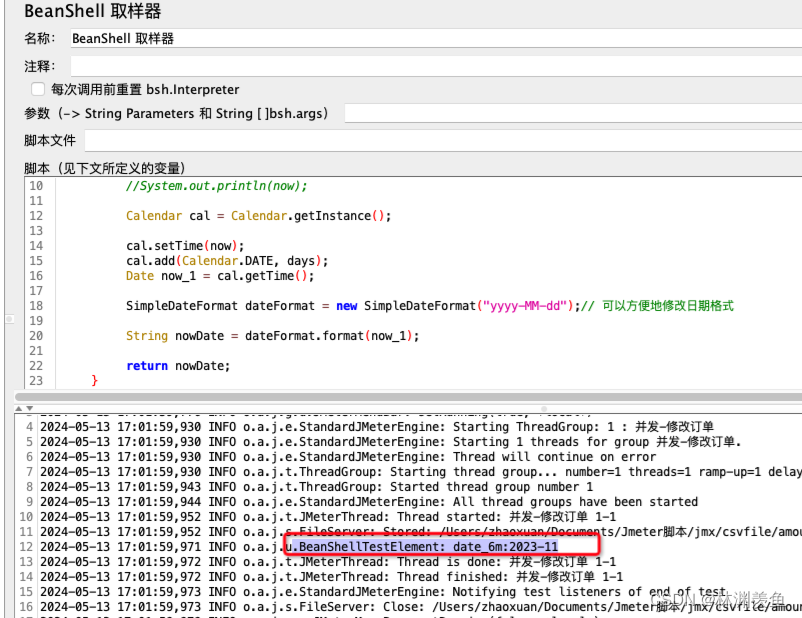Select log line 9 stating all thread groups started
Image resolution: width=802 pixels, height=618 pixels.
pyautogui.click(x=400, y=501)
